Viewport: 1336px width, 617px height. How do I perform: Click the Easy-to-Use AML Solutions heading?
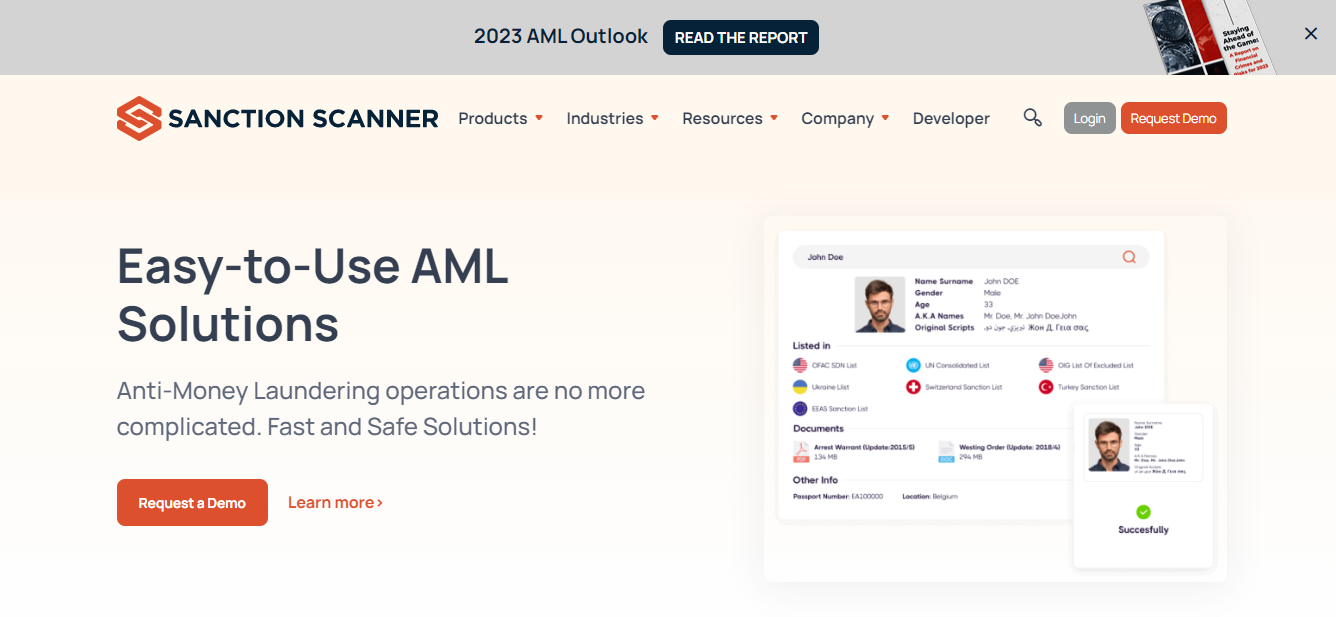click(313, 295)
